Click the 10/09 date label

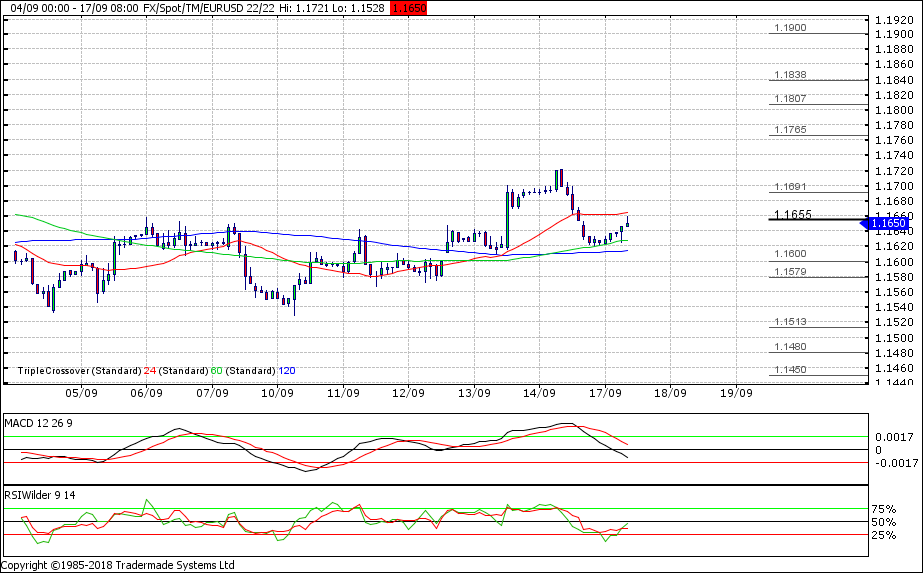tap(277, 393)
